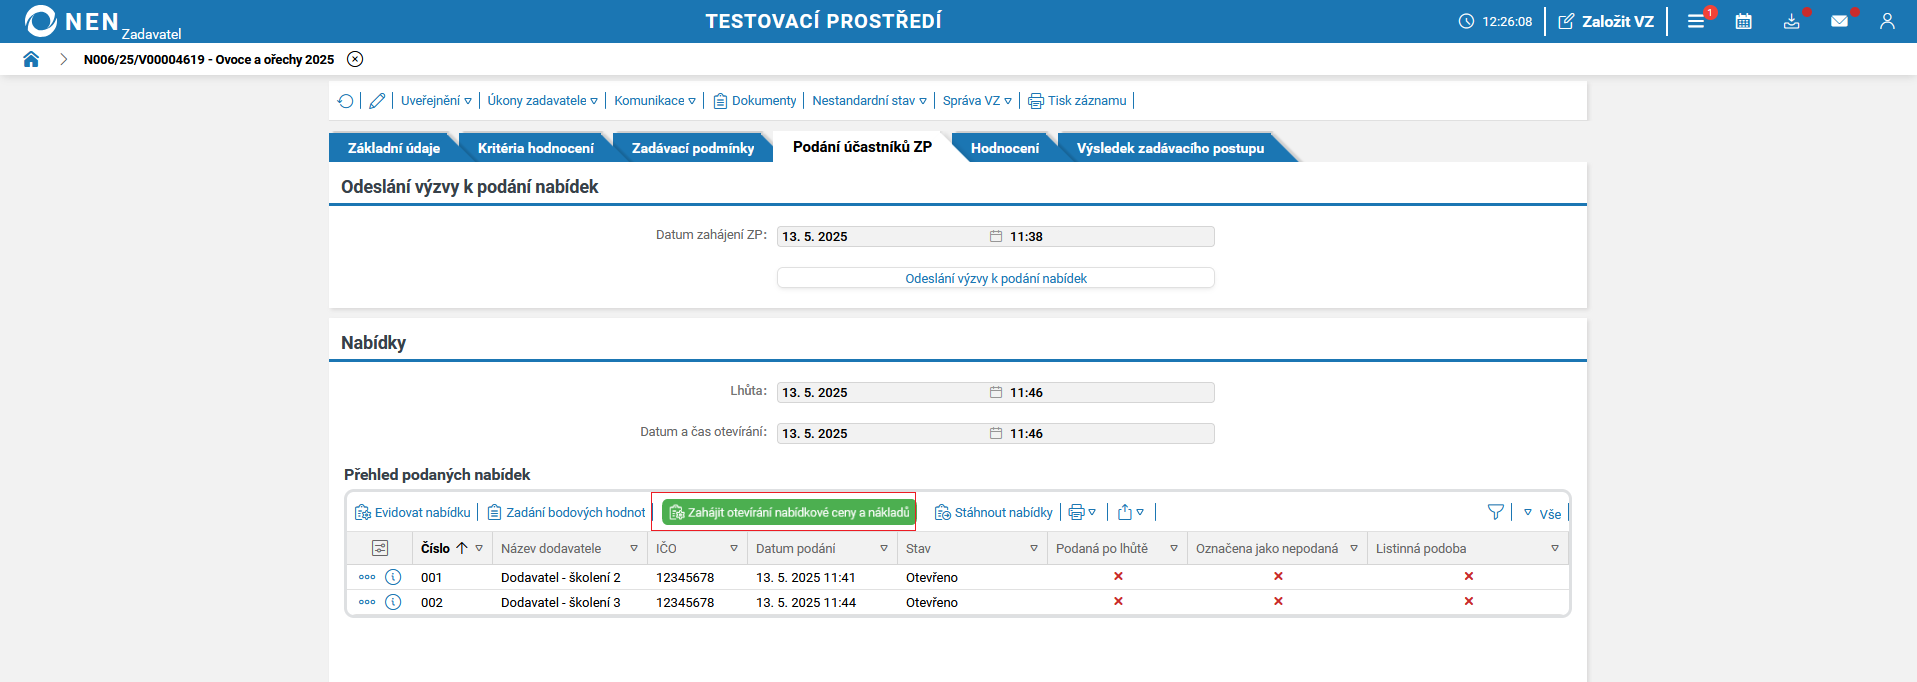Click calendar icon in Datum zahájení ZP
Viewport: 1917px width, 682px height.
point(996,236)
